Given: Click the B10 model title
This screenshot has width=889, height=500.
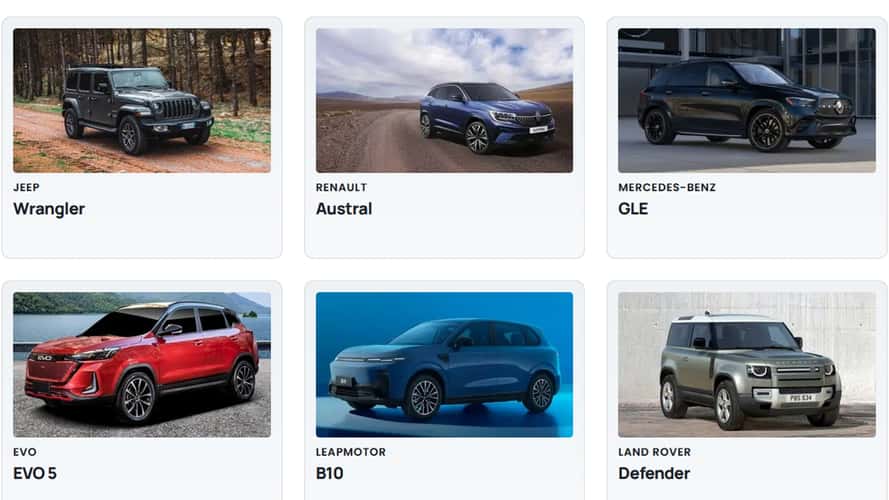Looking at the screenshot, I should [x=329, y=473].
